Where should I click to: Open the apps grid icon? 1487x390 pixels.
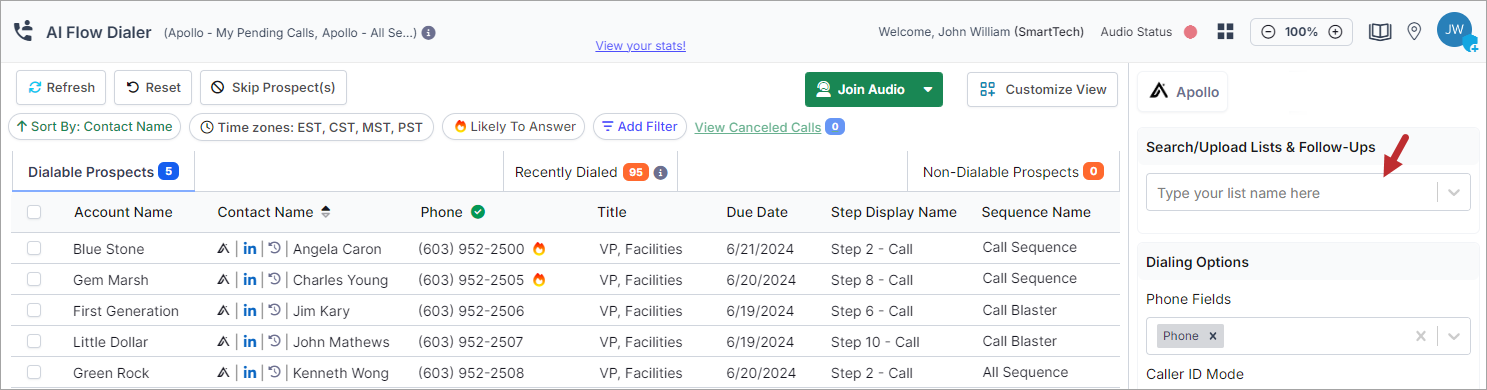coord(1225,31)
